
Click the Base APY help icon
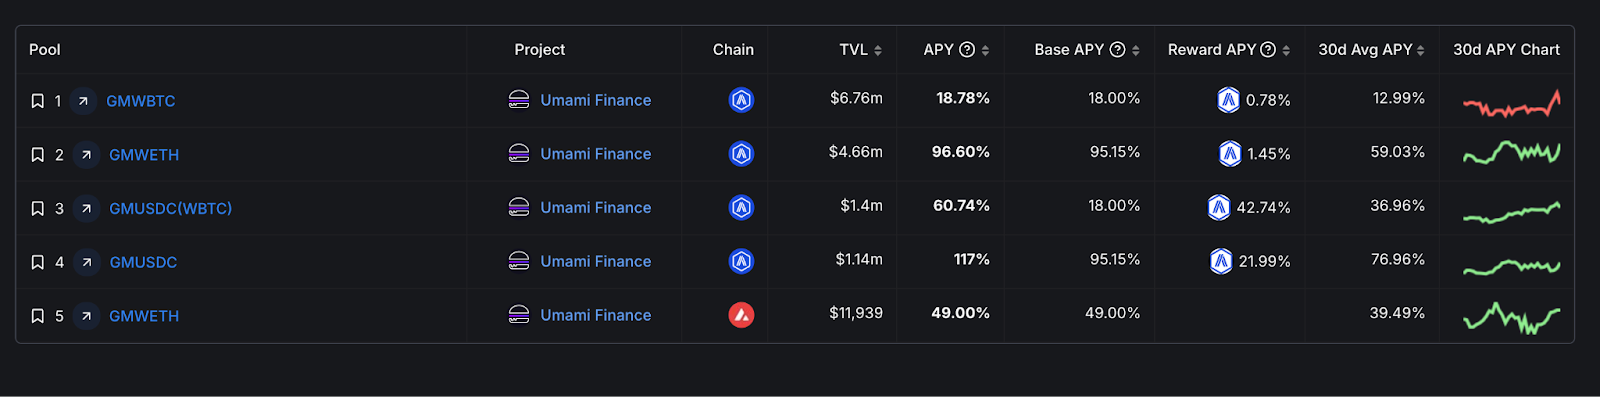(x=1118, y=49)
